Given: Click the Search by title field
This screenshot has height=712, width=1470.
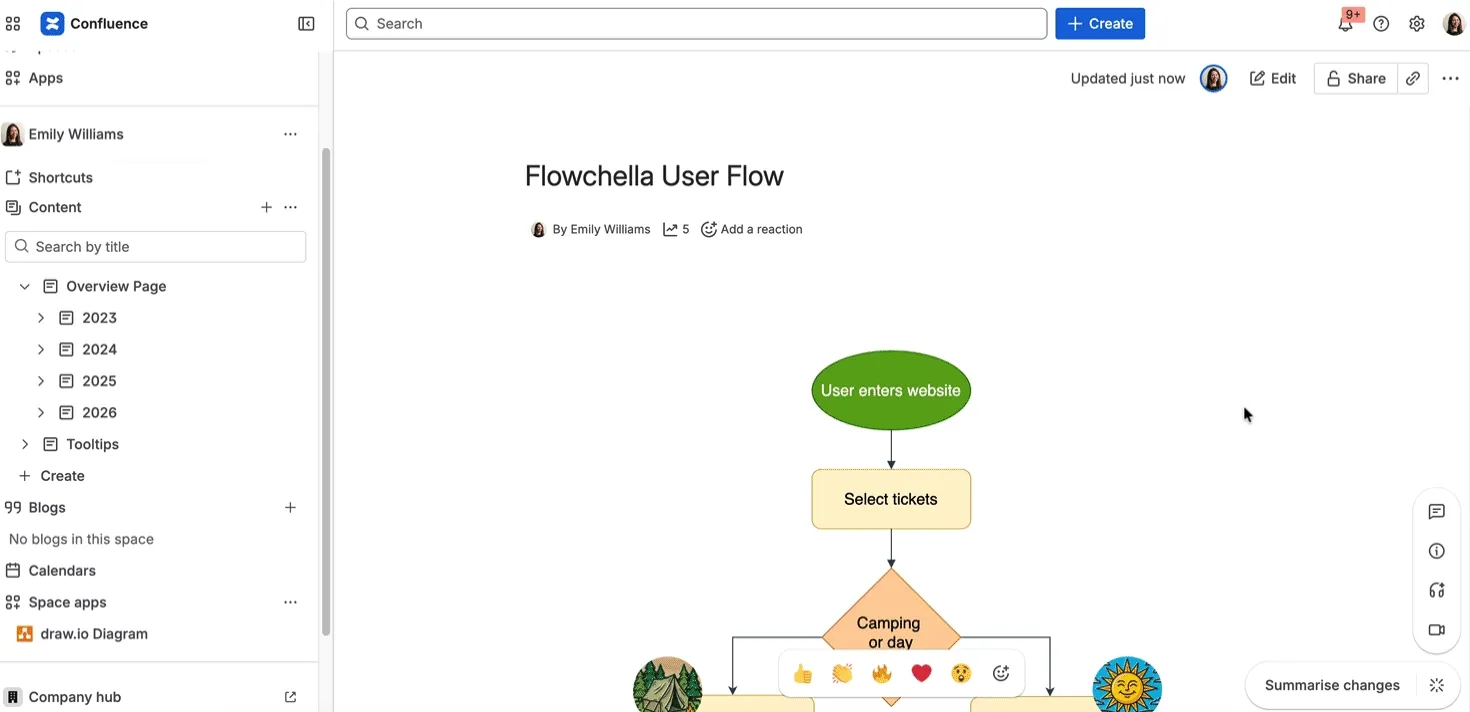Looking at the screenshot, I should [156, 247].
